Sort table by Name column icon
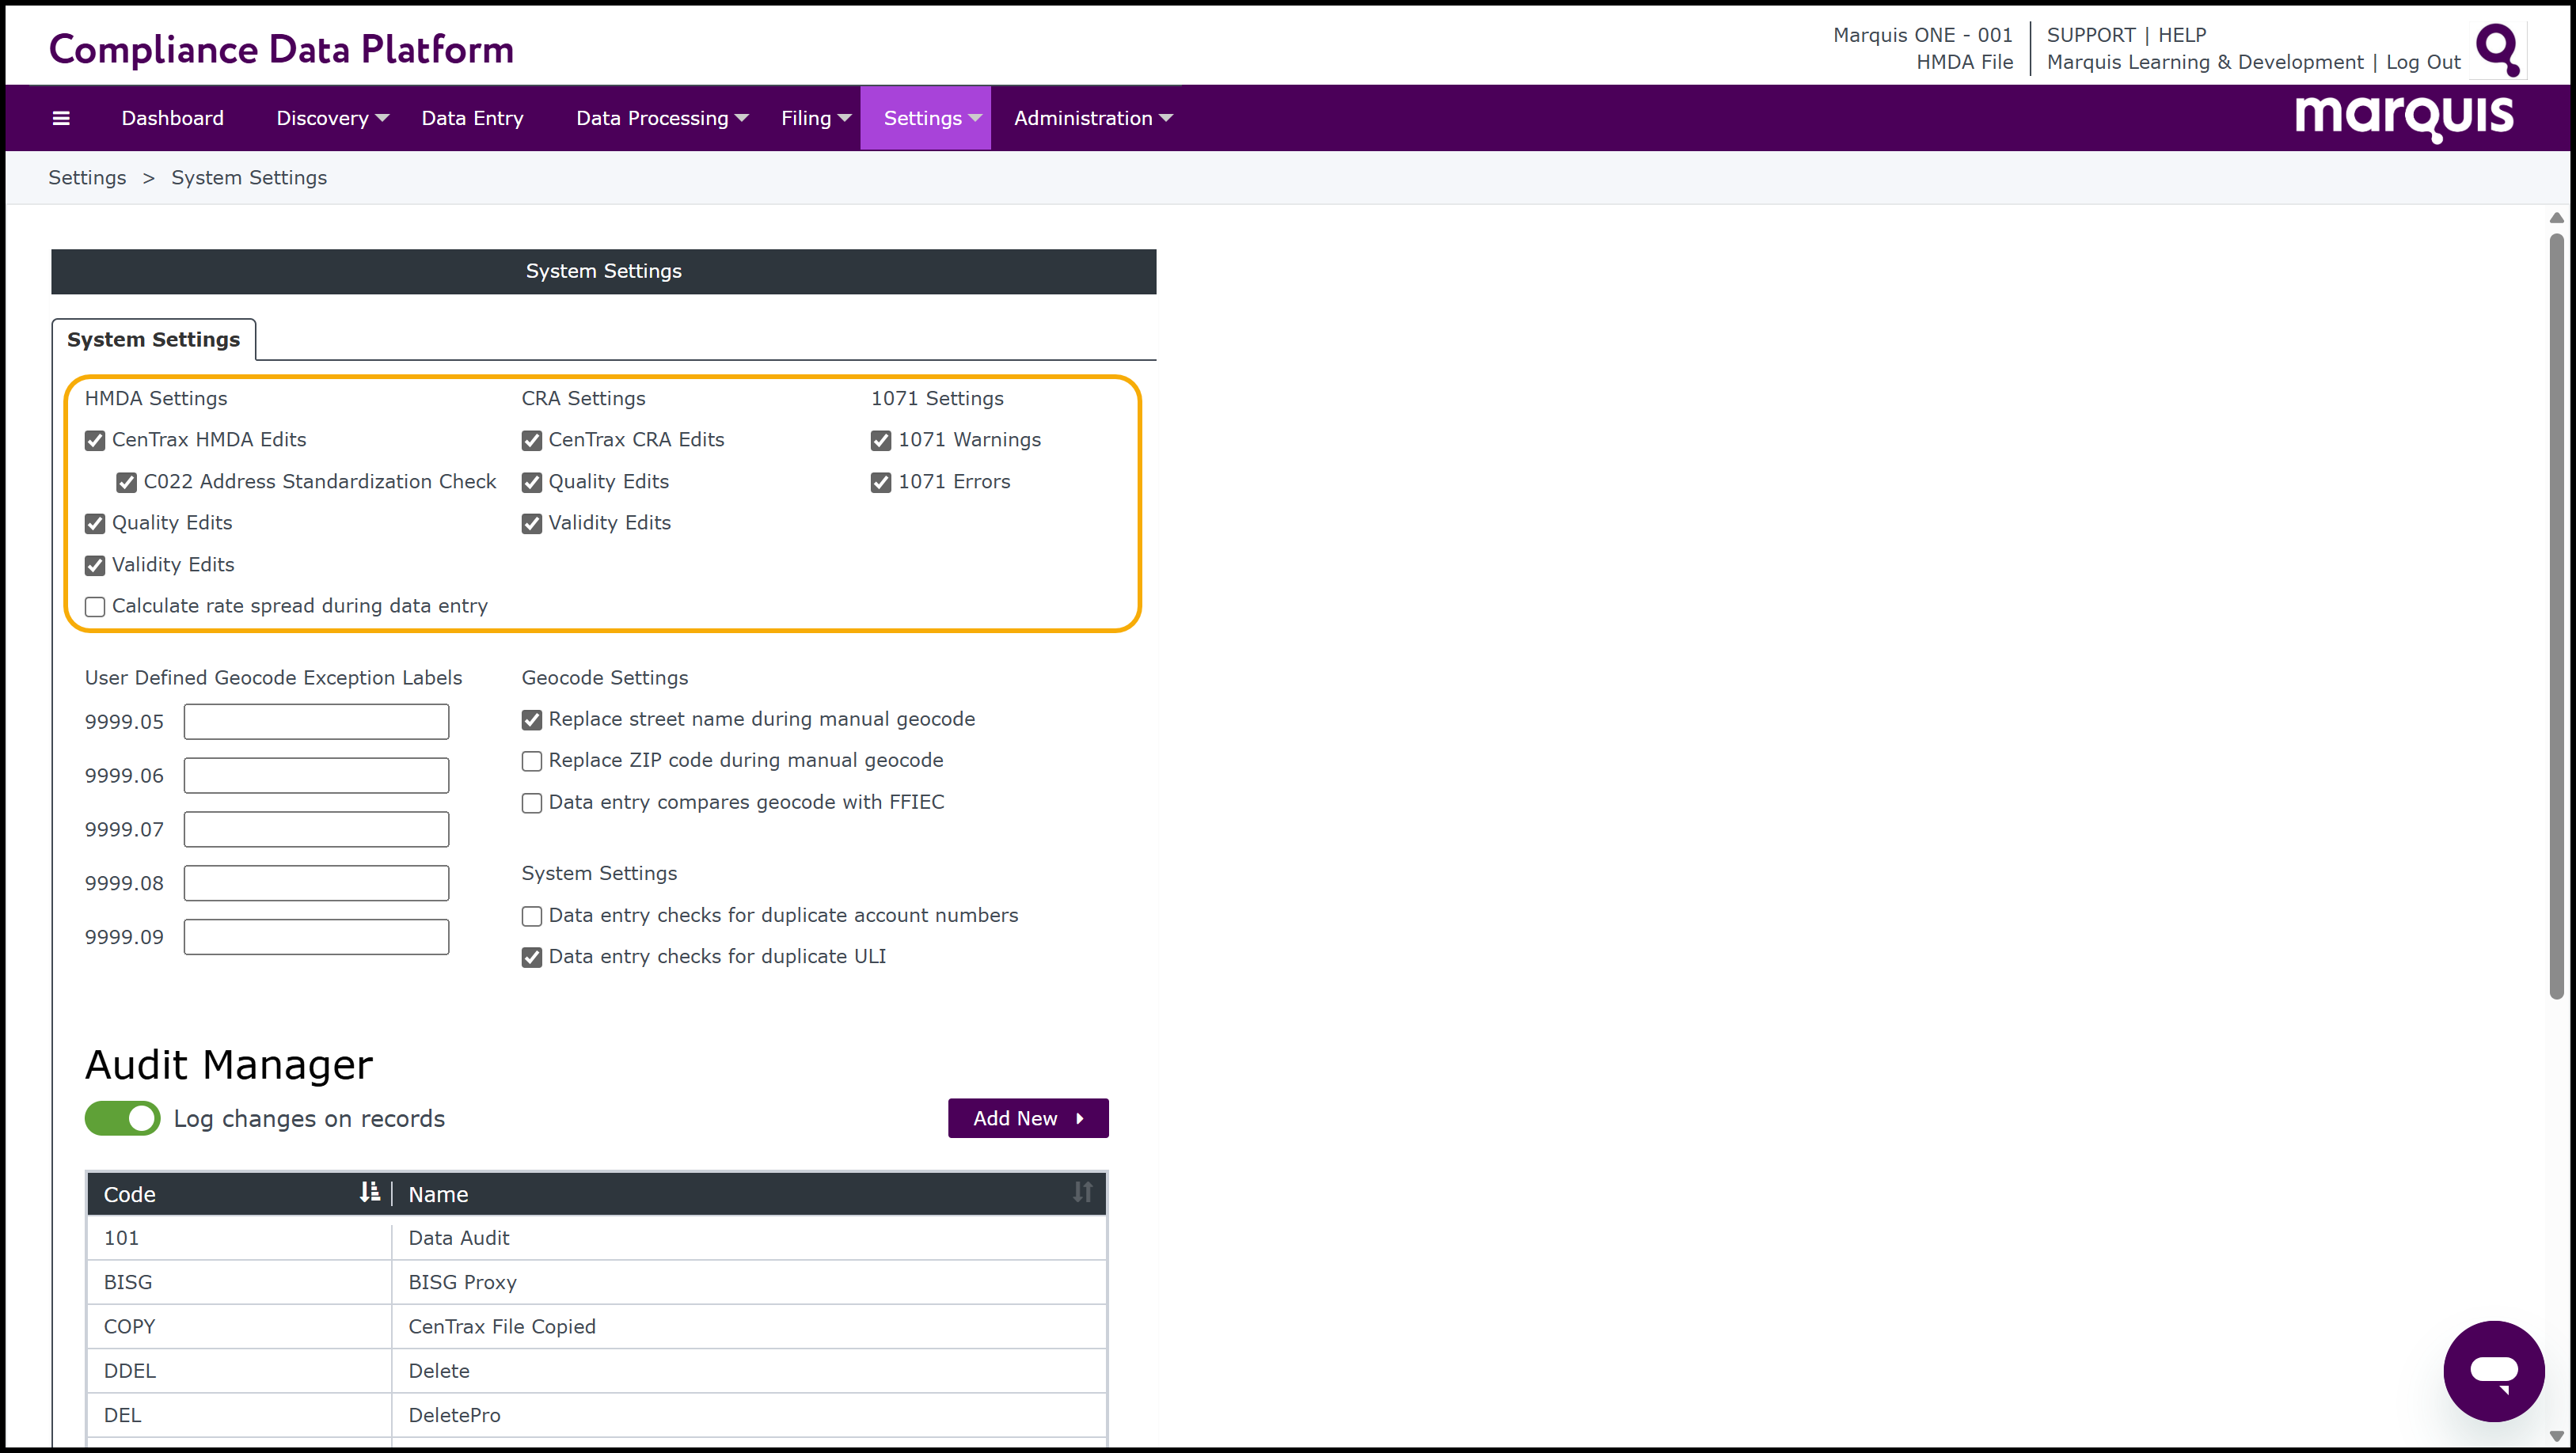2576x1453 pixels. (1082, 1192)
